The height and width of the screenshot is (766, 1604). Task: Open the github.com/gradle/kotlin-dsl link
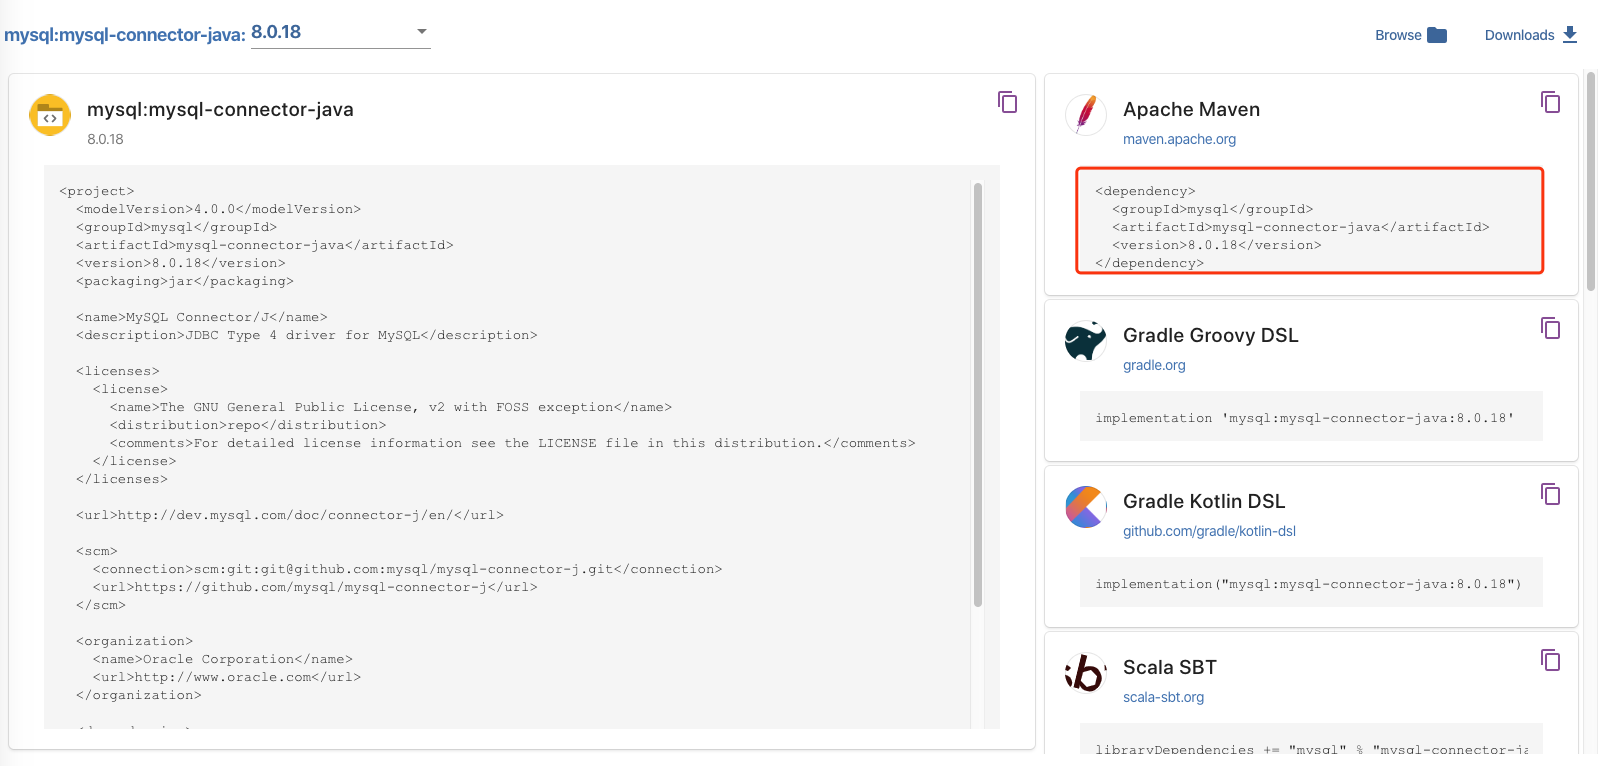click(x=1209, y=531)
